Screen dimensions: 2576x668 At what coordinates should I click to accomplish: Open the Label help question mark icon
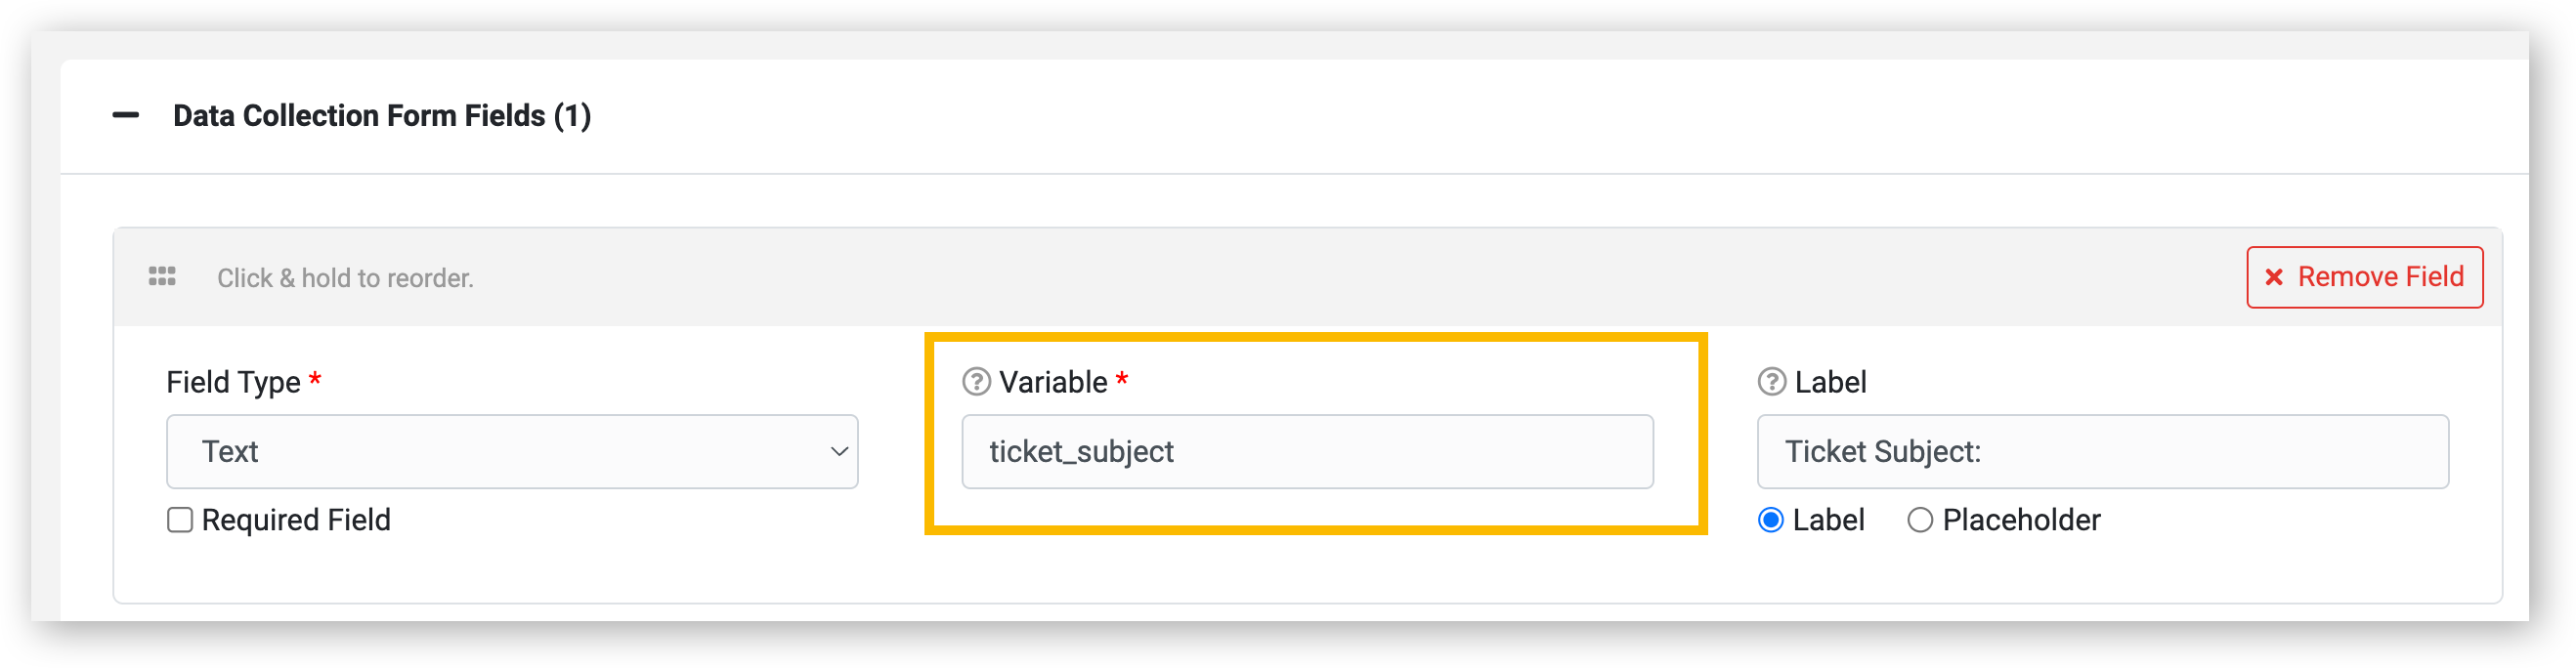coord(1771,382)
